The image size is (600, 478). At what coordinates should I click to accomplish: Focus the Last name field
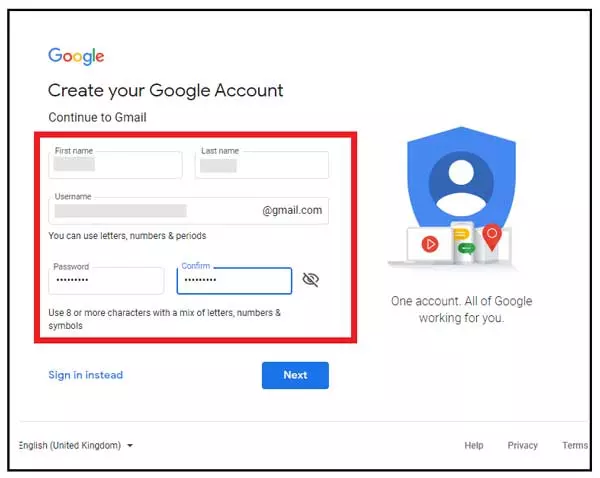pyautogui.click(x=262, y=165)
